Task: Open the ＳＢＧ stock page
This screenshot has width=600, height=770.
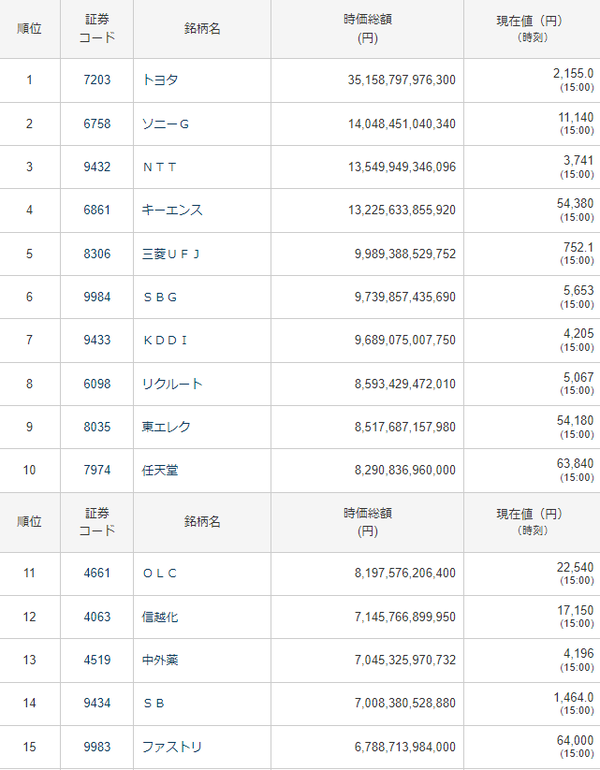Action: [165, 297]
